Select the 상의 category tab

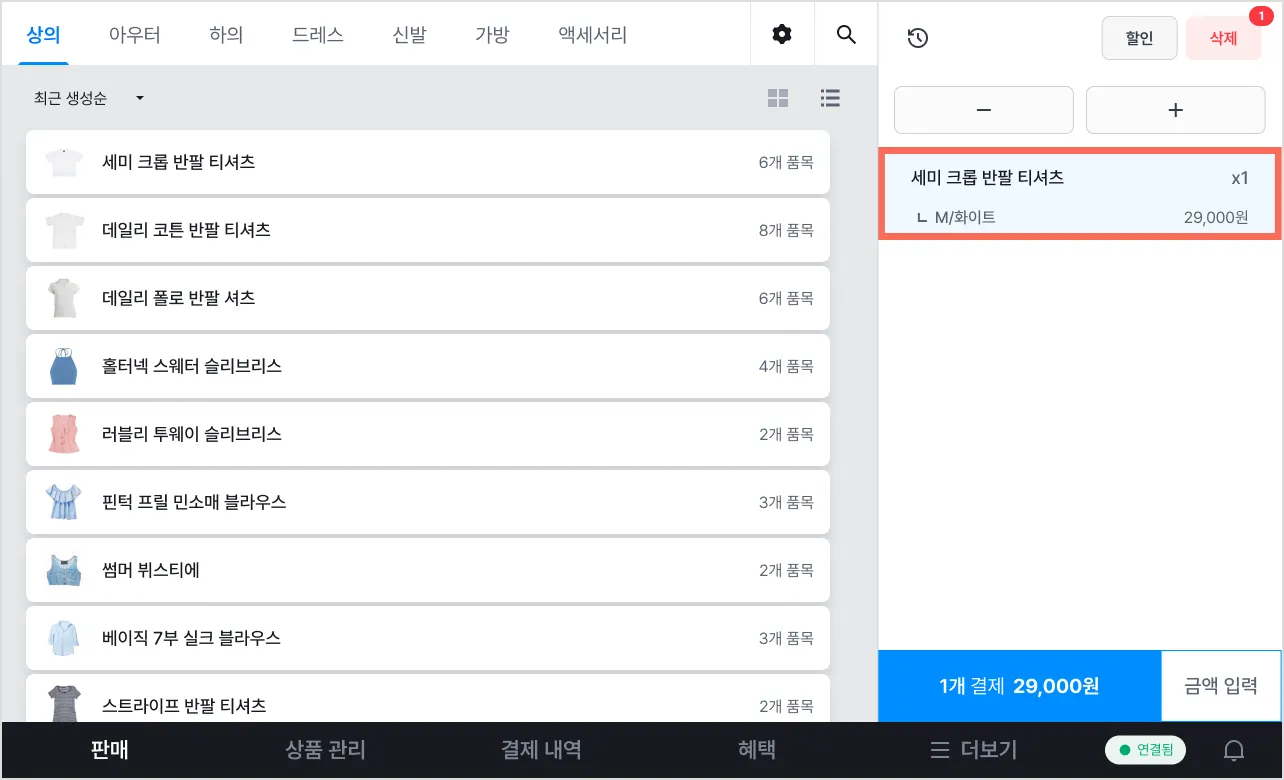[41, 35]
